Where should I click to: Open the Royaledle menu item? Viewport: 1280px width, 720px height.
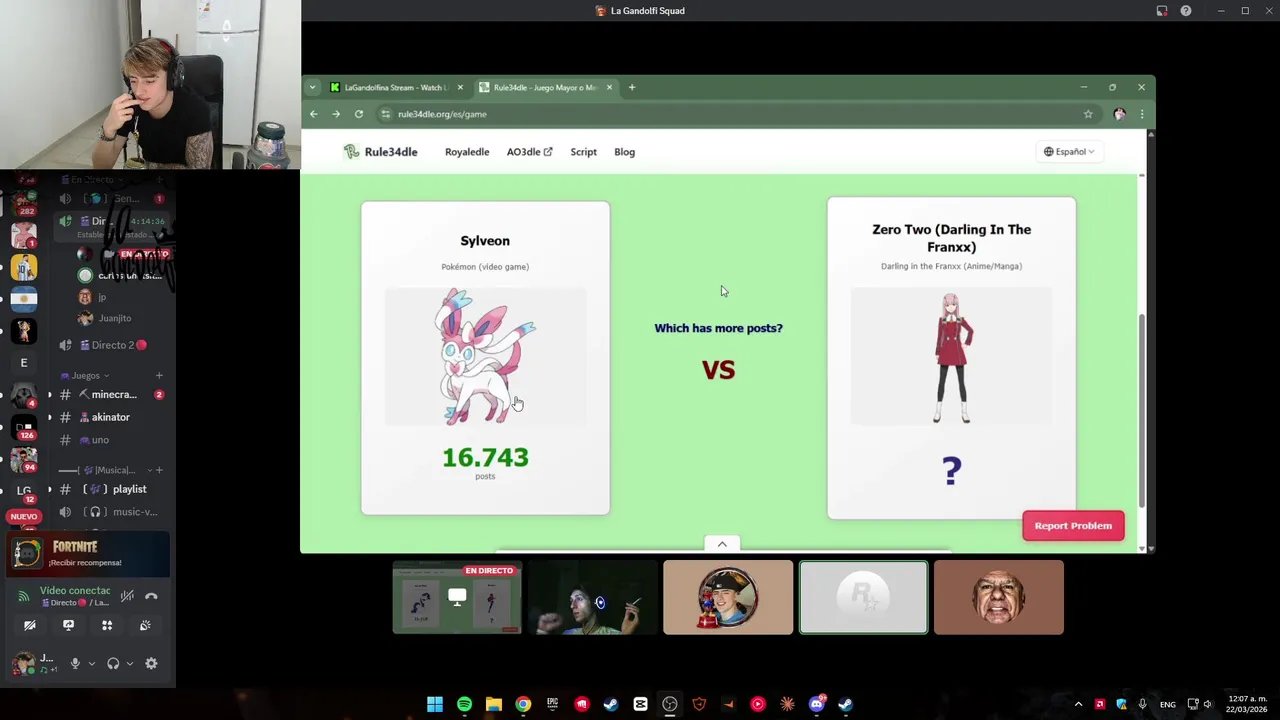[467, 152]
